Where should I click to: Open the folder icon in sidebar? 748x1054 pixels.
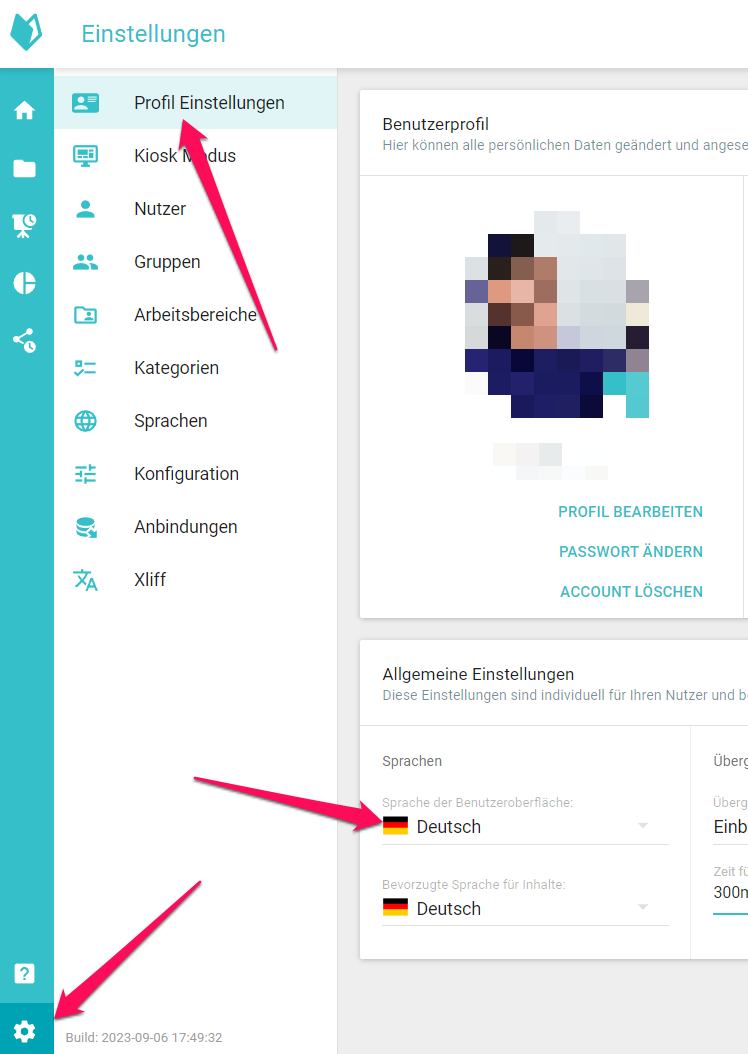25,169
